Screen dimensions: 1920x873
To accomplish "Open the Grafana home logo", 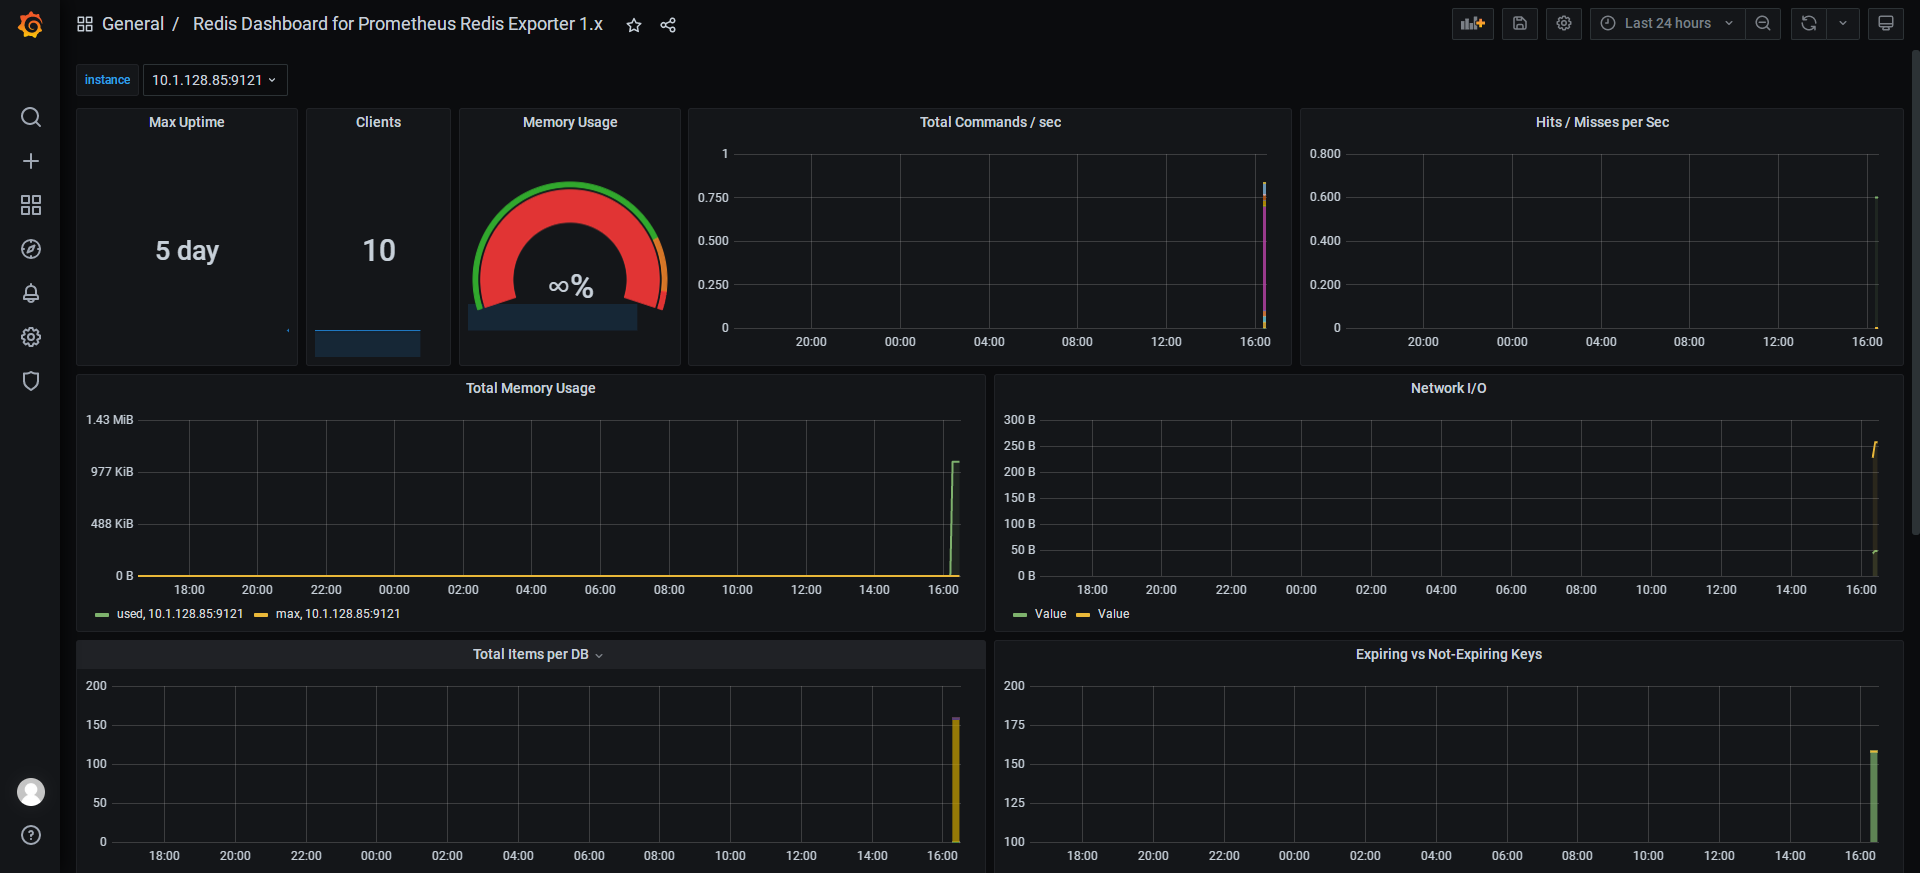I will coord(31,24).
